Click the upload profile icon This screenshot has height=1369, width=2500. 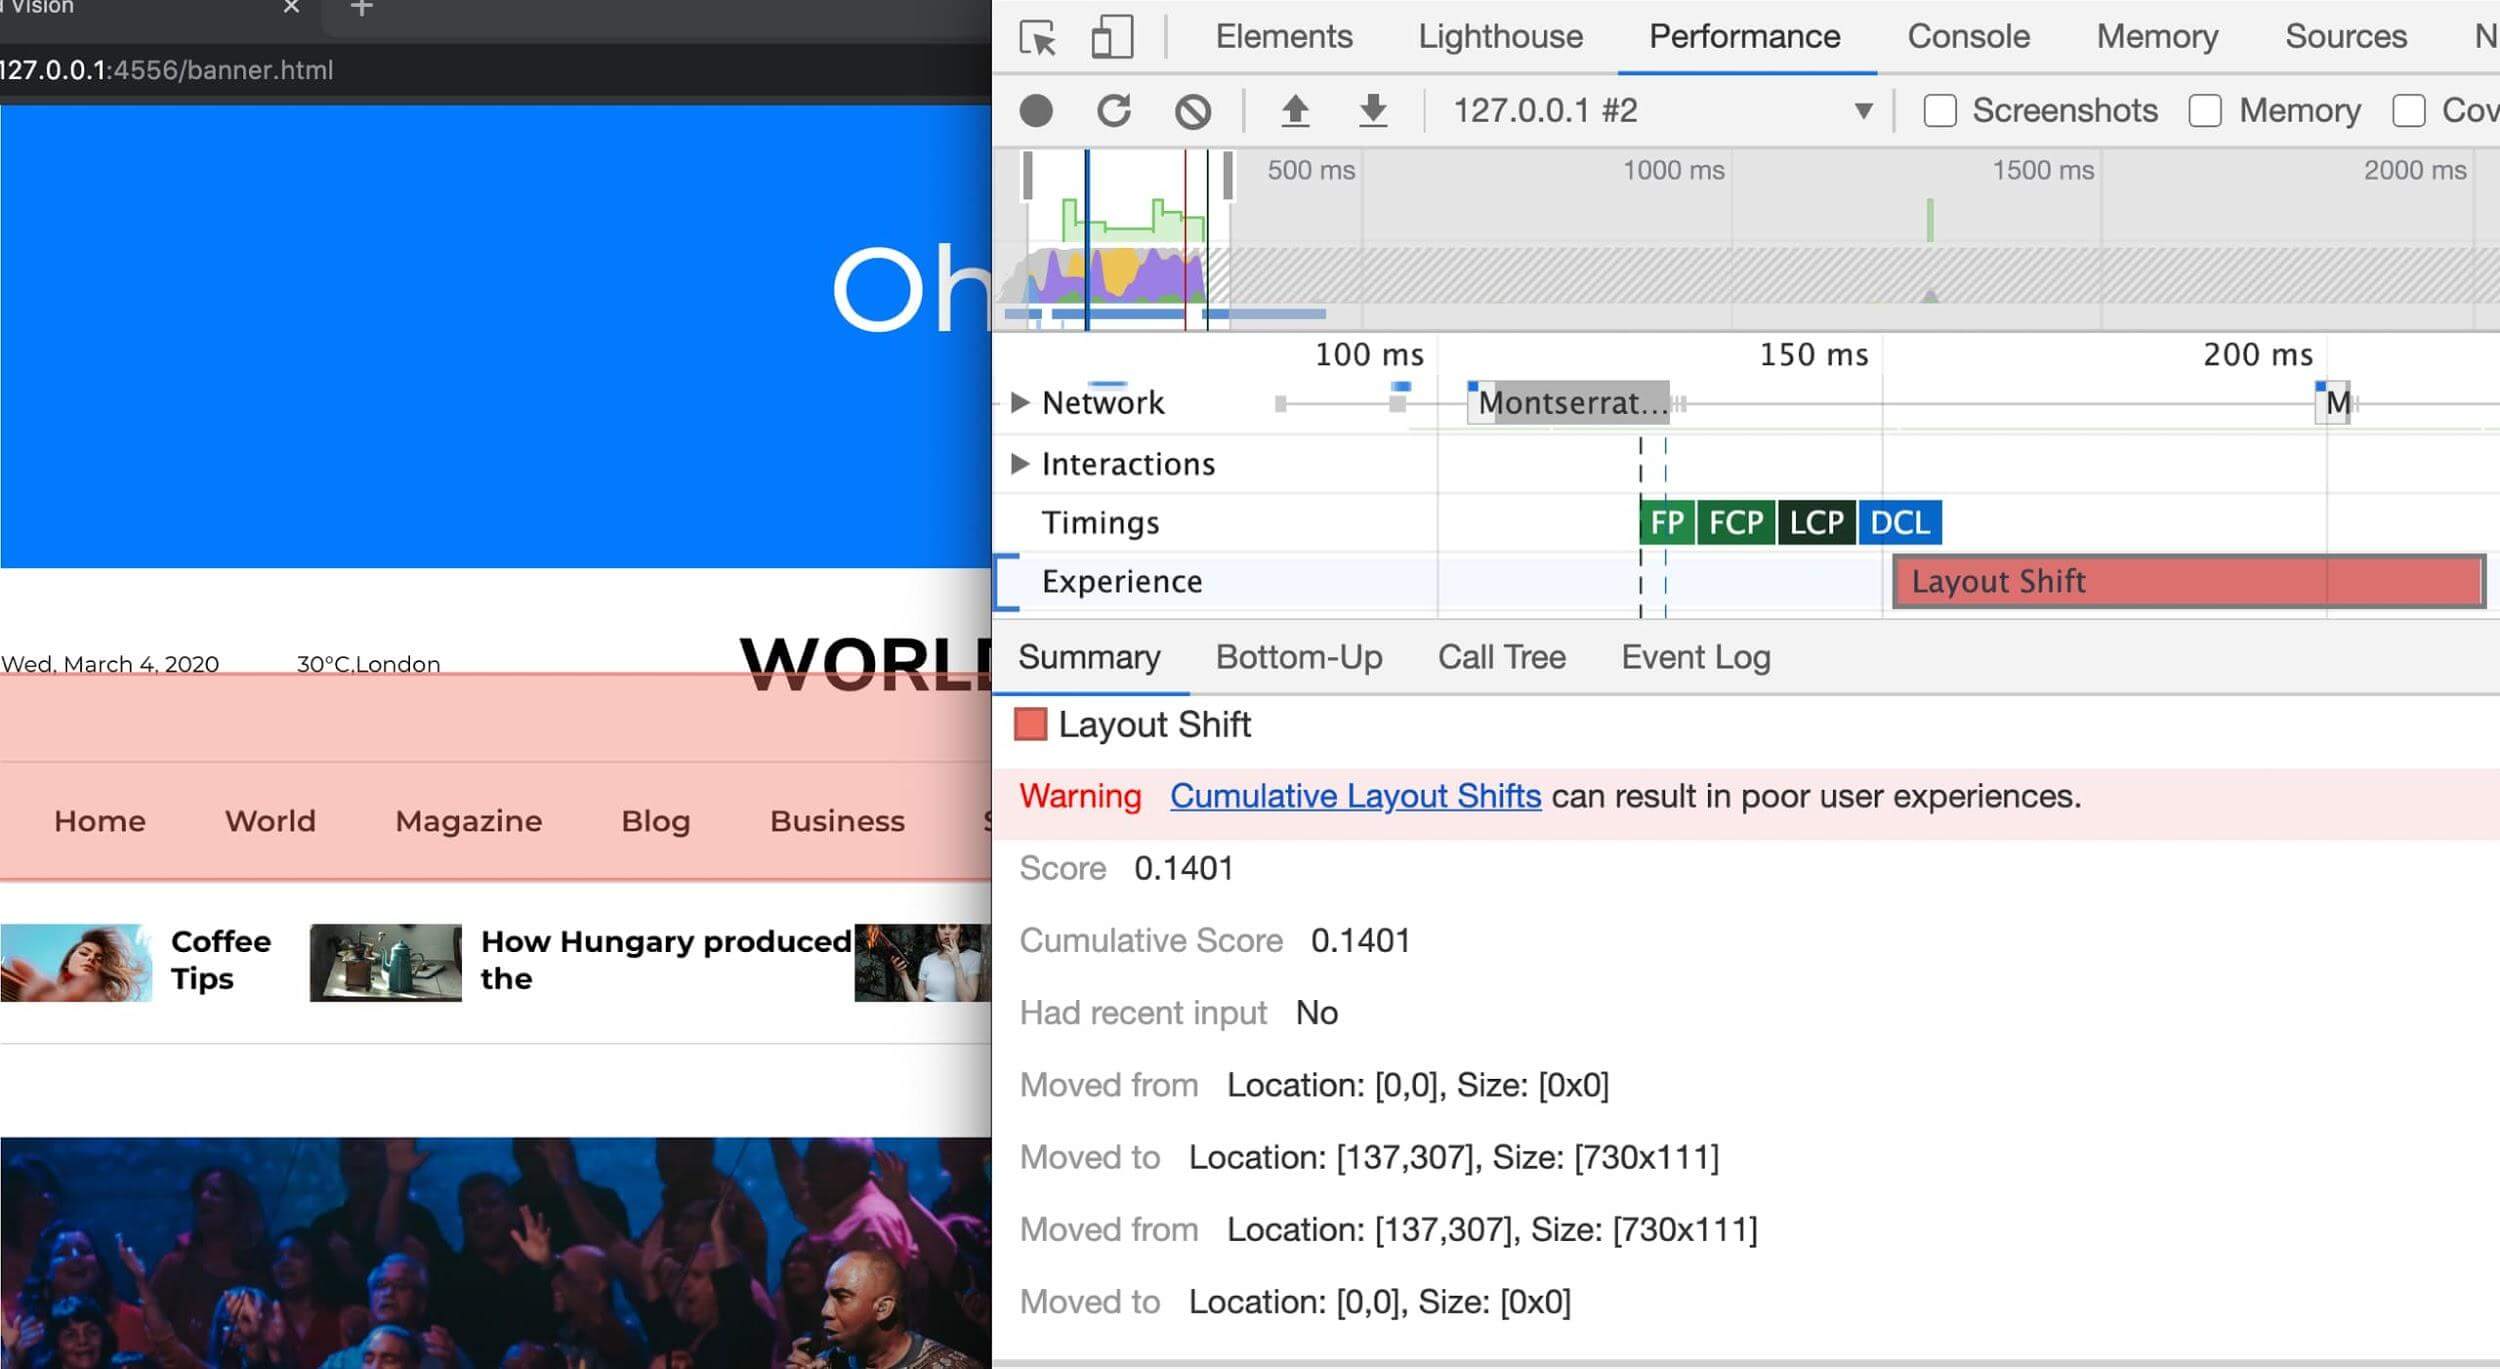click(x=1295, y=111)
